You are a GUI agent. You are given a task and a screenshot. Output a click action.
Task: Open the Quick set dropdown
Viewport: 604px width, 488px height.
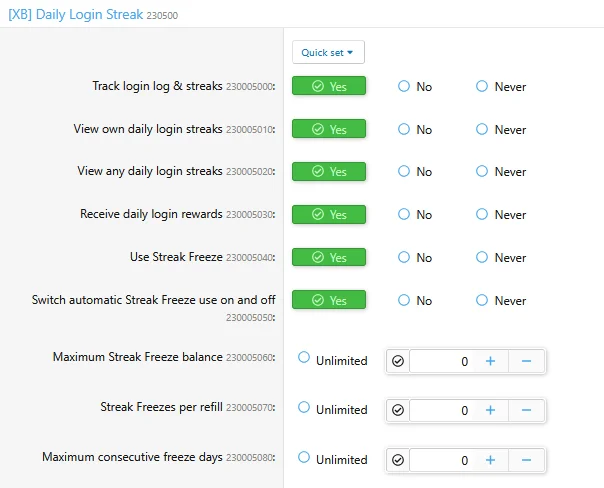[328, 52]
